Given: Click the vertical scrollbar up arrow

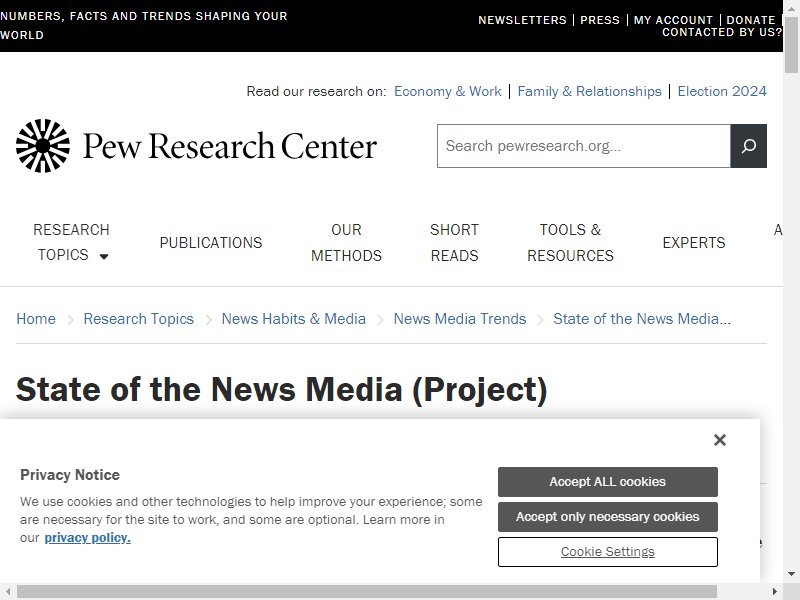Looking at the screenshot, I should (791, 7).
